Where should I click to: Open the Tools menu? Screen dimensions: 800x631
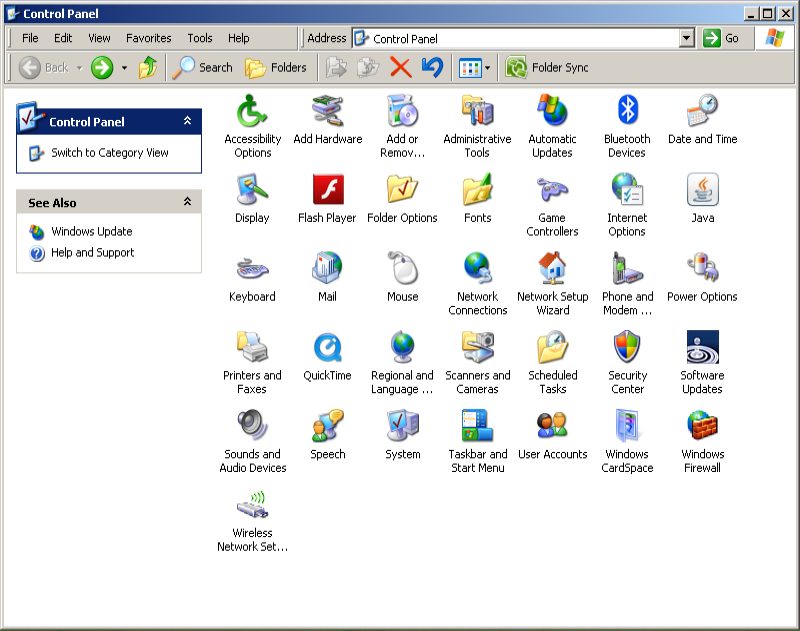click(x=199, y=38)
